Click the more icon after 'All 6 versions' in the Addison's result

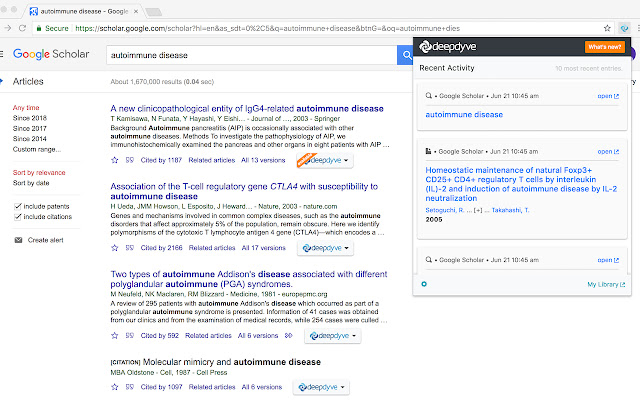pos(289,336)
